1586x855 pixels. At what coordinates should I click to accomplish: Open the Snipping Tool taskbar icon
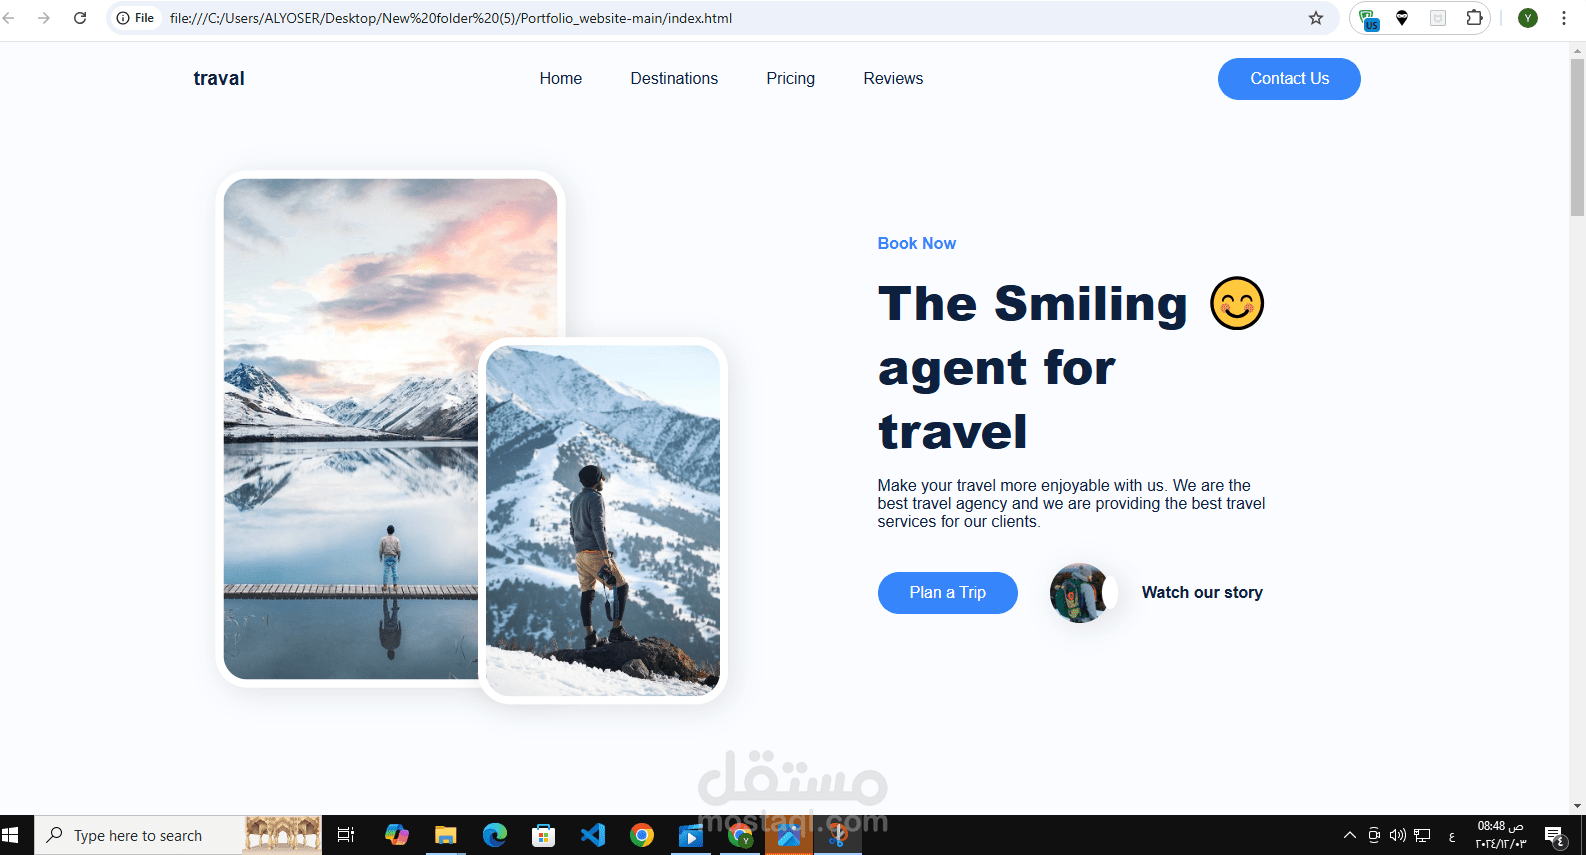pos(838,835)
